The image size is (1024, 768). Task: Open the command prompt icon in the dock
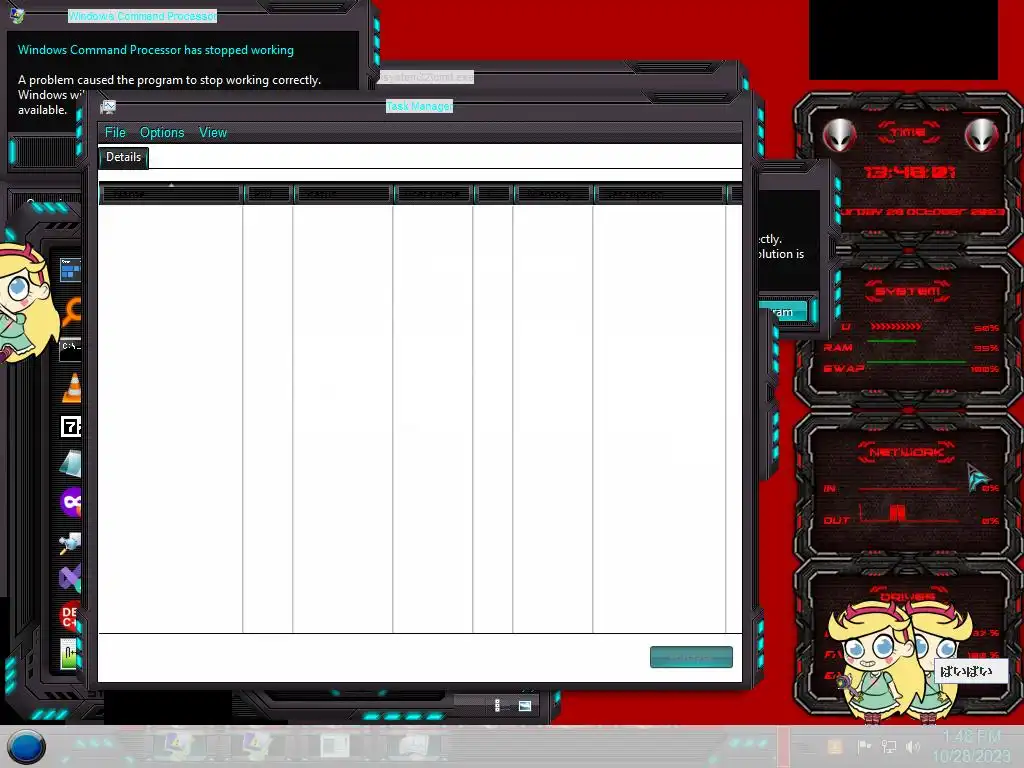pyautogui.click(x=70, y=349)
